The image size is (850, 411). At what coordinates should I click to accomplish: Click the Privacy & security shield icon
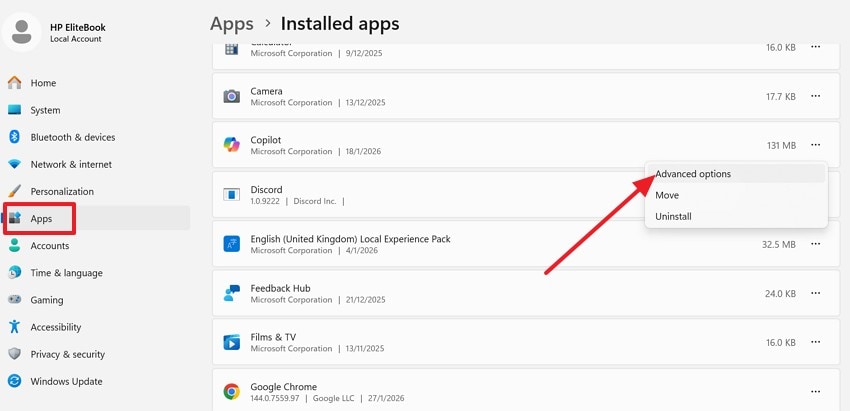pyautogui.click(x=15, y=354)
